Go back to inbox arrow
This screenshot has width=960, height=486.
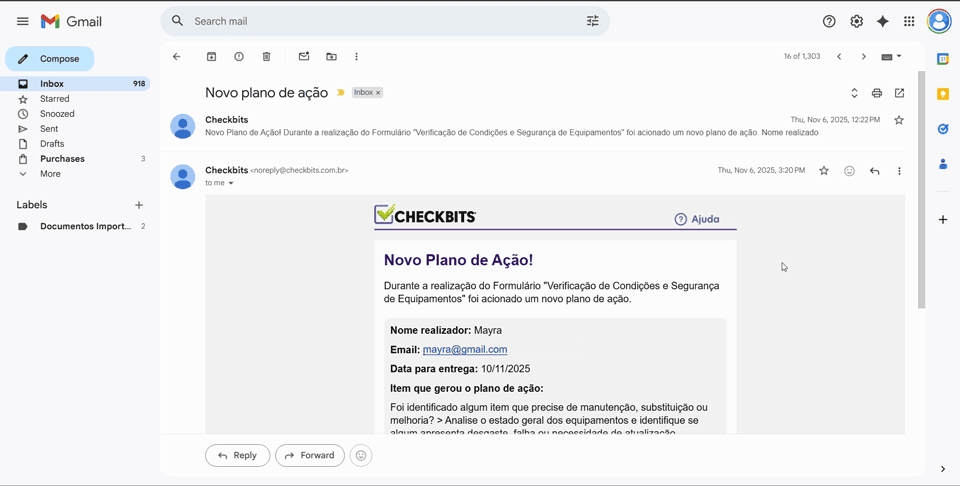[x=177, y=56]
